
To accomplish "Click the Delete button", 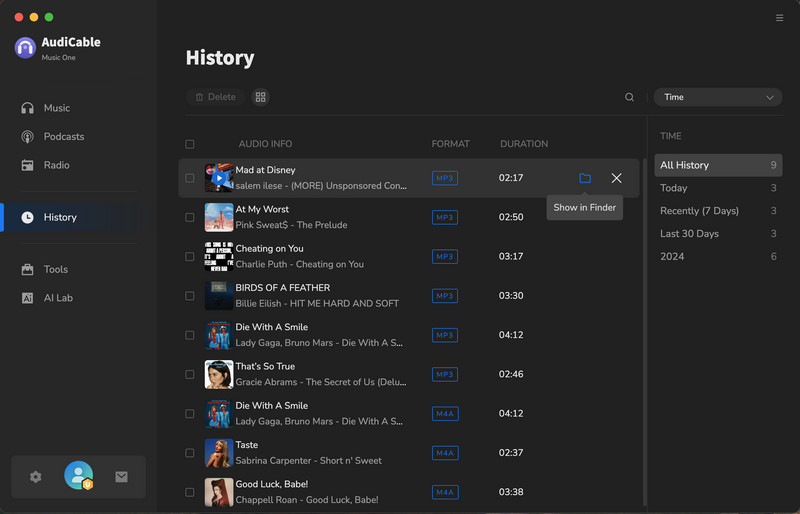I will [x=215, y=97].
